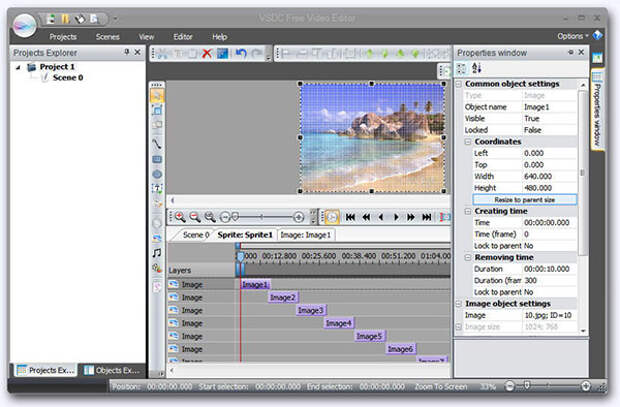Click the red Delete icon in toolbar
620x407 pixels.
click(207, 53)
